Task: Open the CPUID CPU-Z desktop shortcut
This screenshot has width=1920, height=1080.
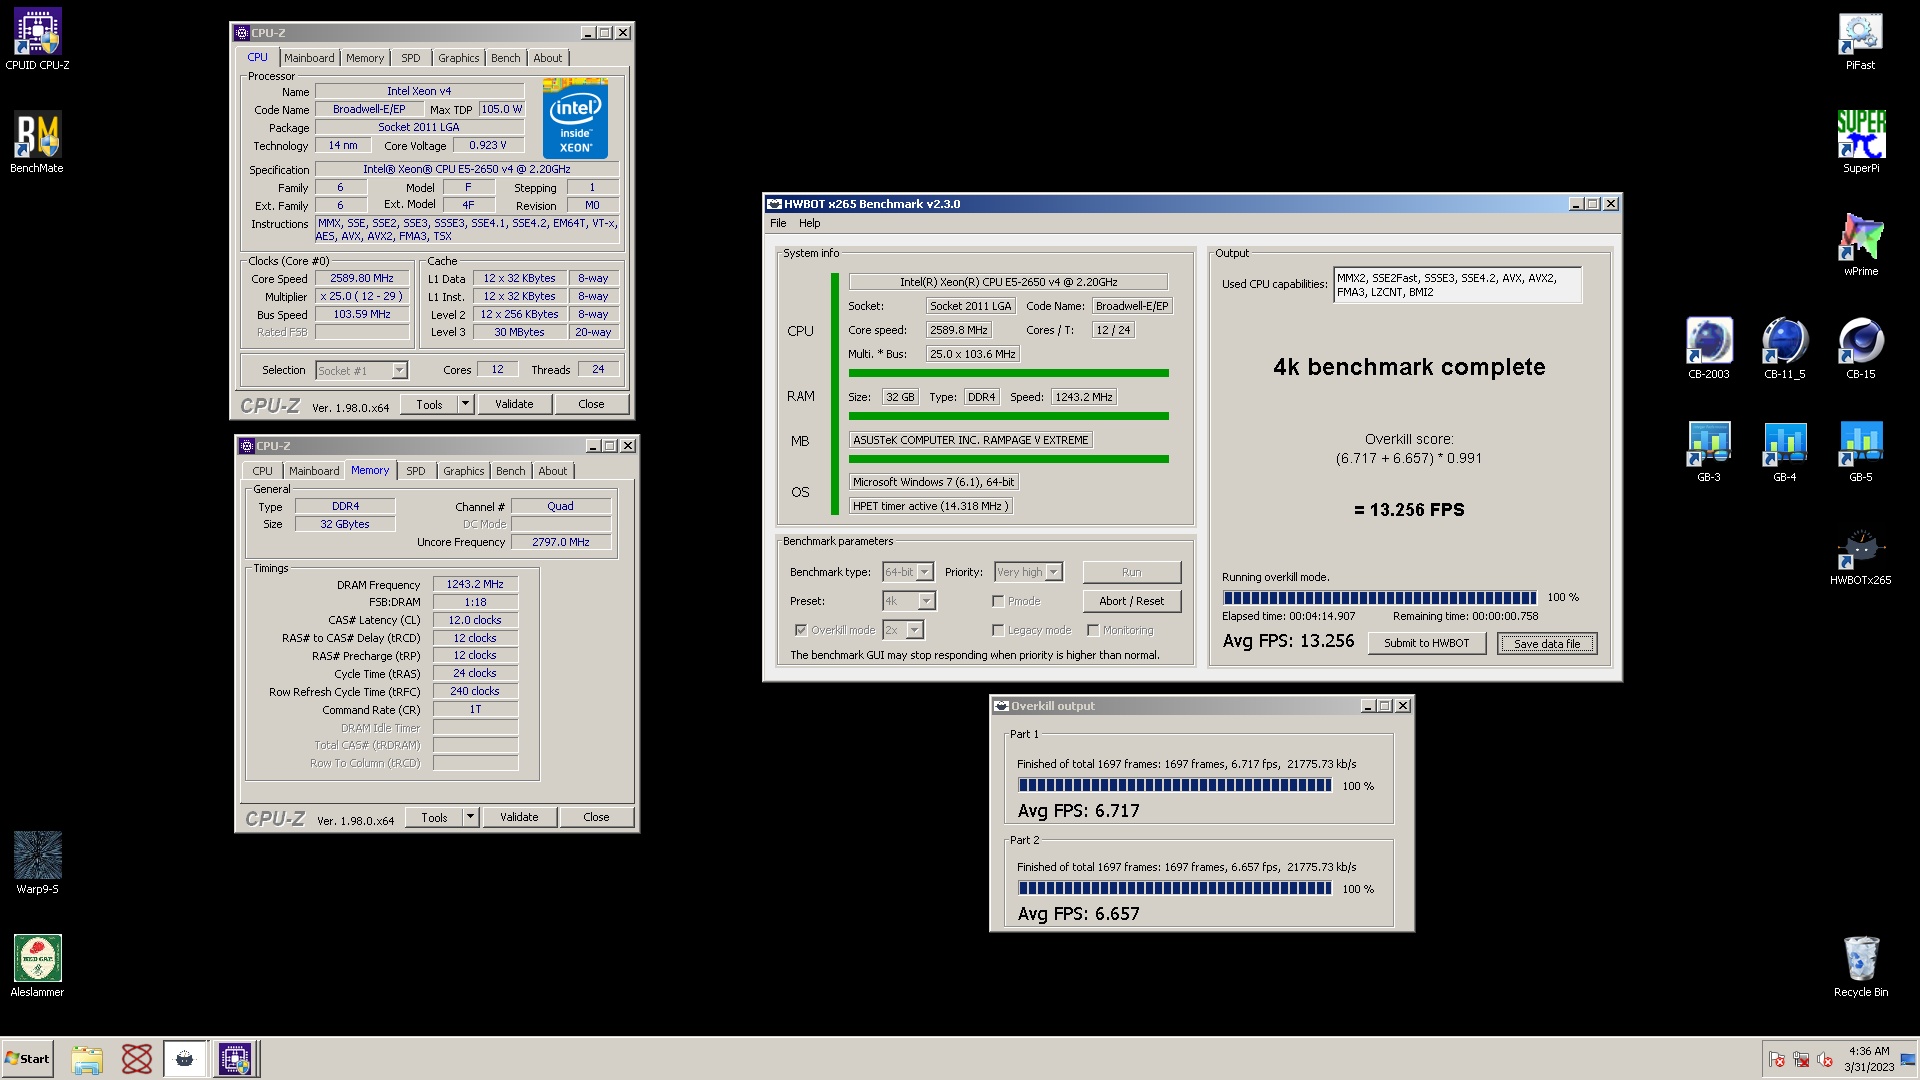Action: (37, 40)
